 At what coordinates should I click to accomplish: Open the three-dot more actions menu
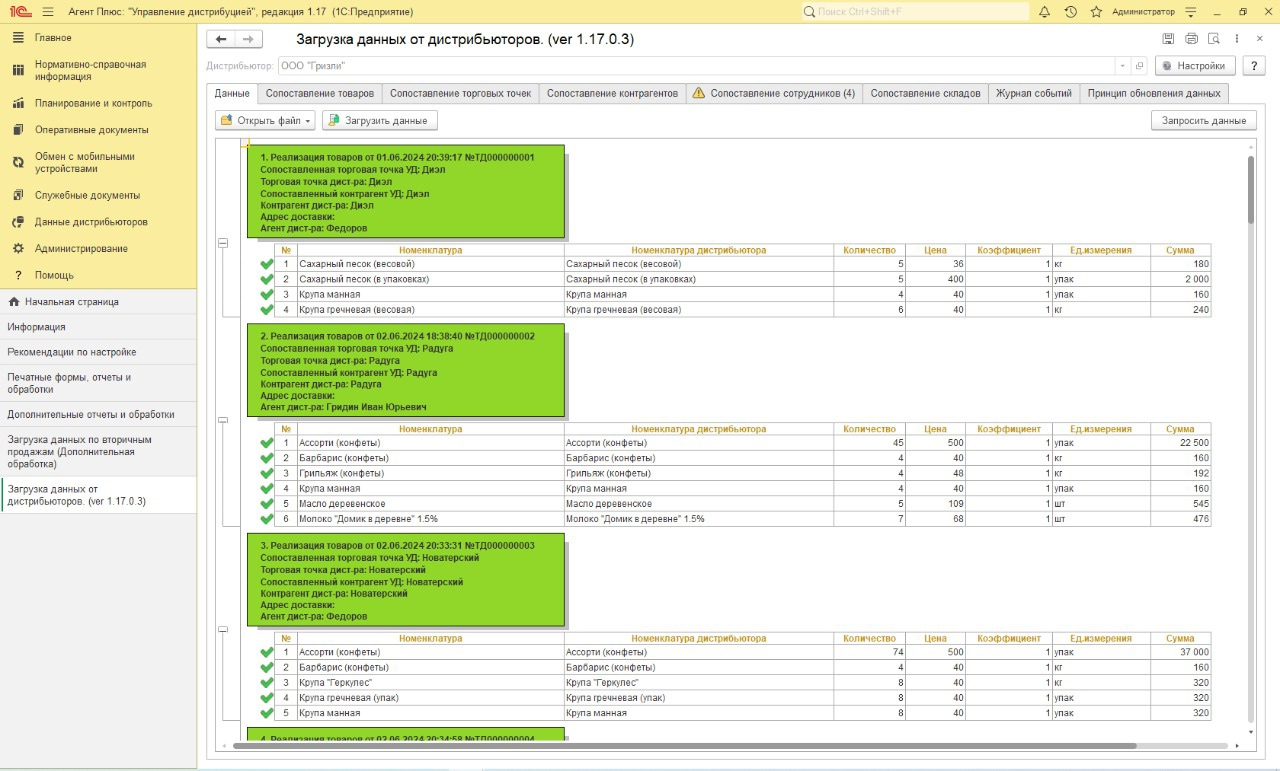[1238, 39]
